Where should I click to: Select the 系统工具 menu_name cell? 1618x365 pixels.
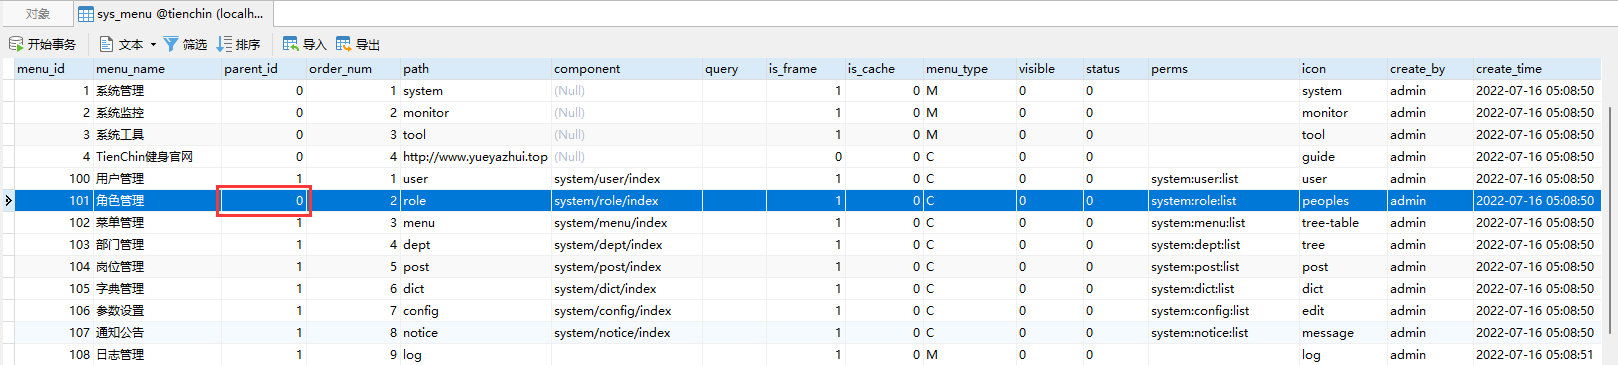[157, 135]
